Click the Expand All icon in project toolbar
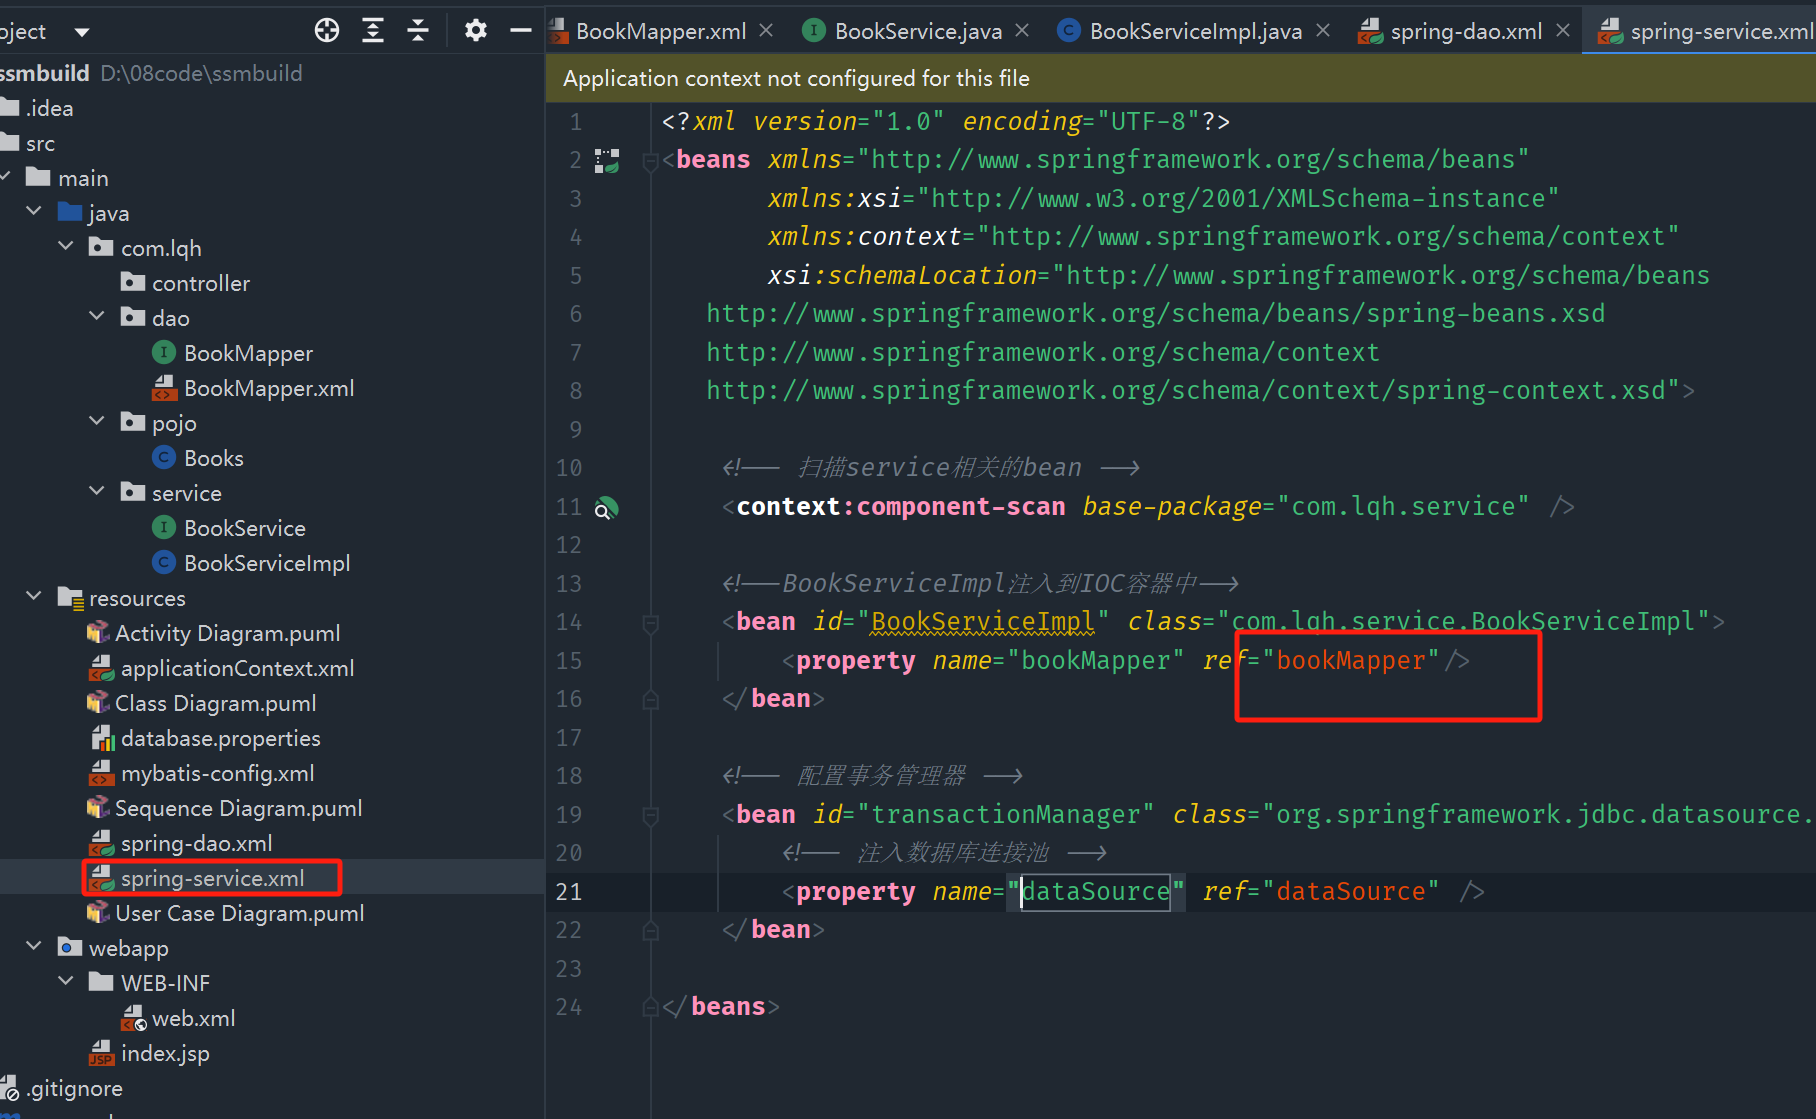Image resolution: width=1816 pixels, height=1119 pixels. [373, 30]
